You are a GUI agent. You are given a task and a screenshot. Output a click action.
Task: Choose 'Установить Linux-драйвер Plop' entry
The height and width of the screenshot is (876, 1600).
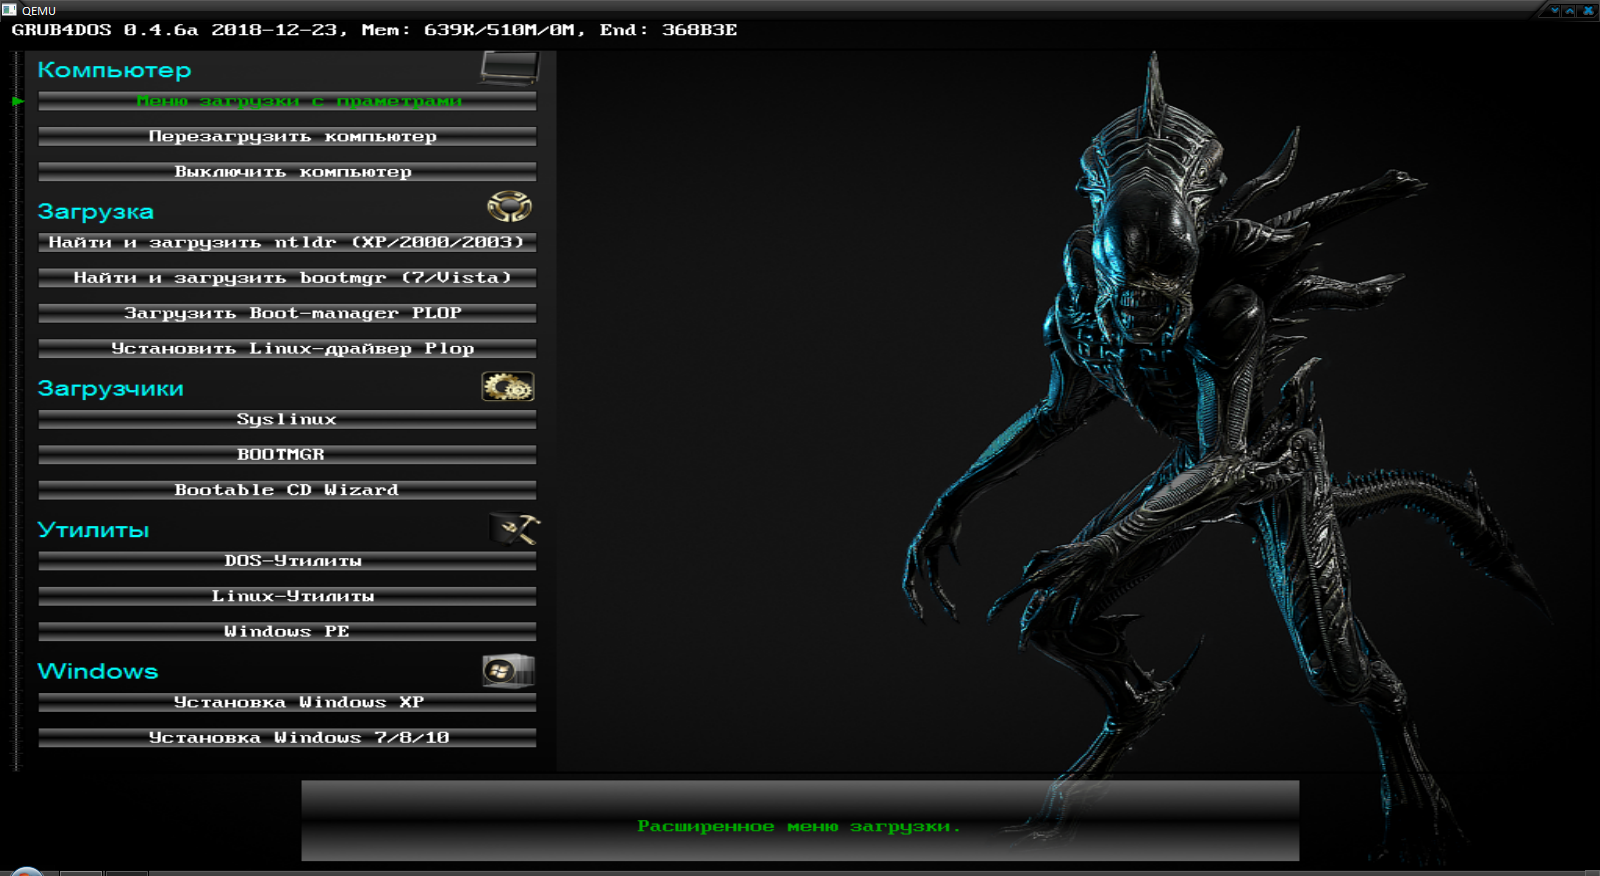click(x=287, y=349)
